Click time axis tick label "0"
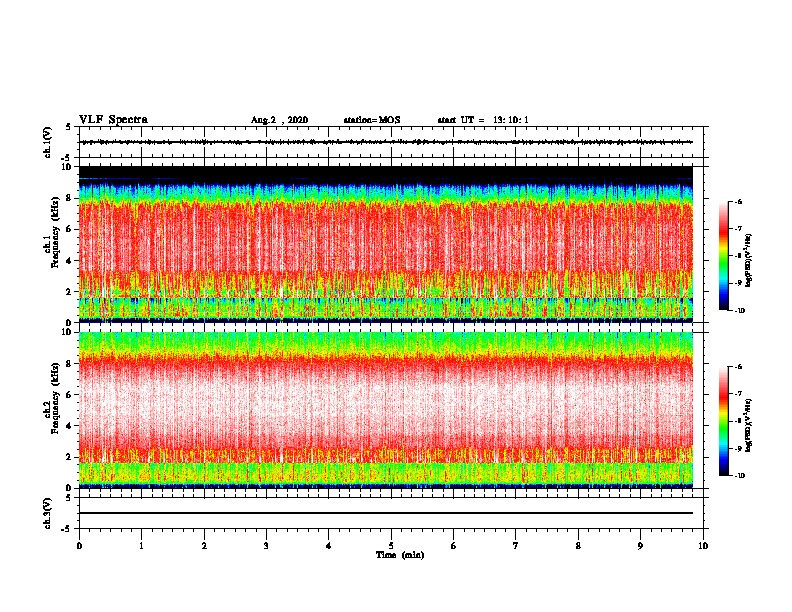792x612 pixels. point(79,546)
